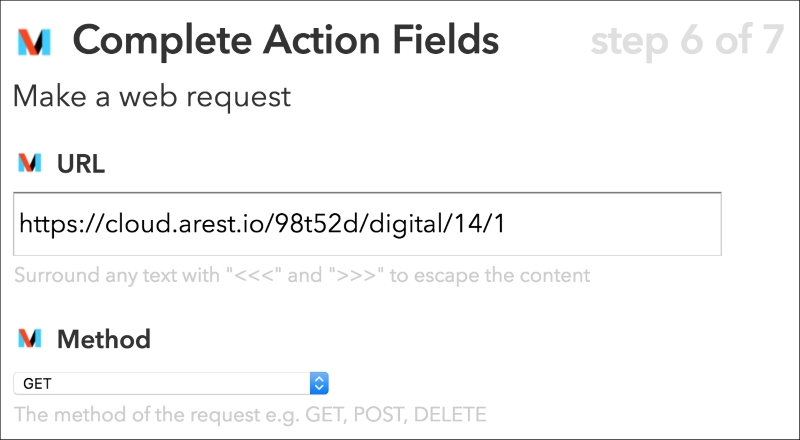The image size is (800, 440).
Task: Open the Method dropdown showing GET
Action: coord(171,383)
